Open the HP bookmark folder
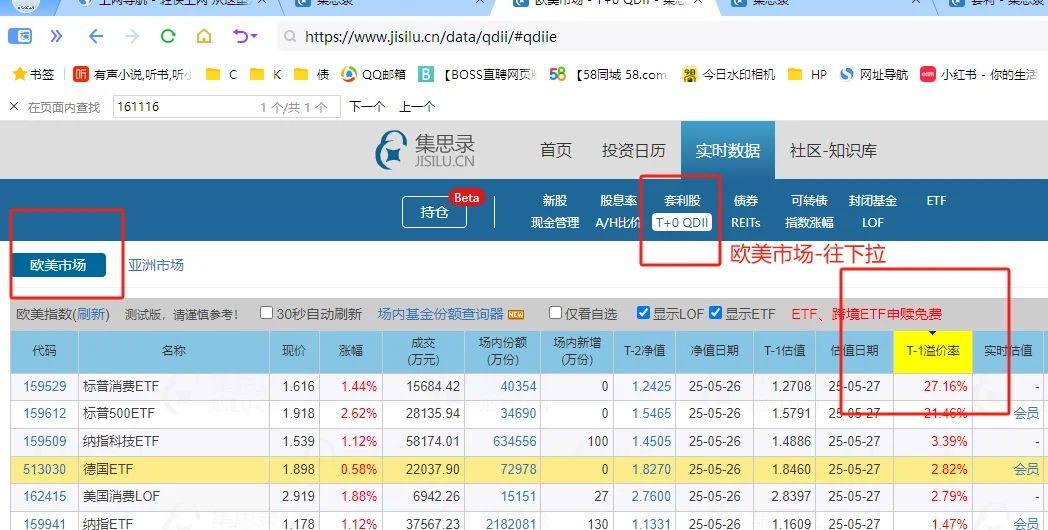 (x=807, y=74)
